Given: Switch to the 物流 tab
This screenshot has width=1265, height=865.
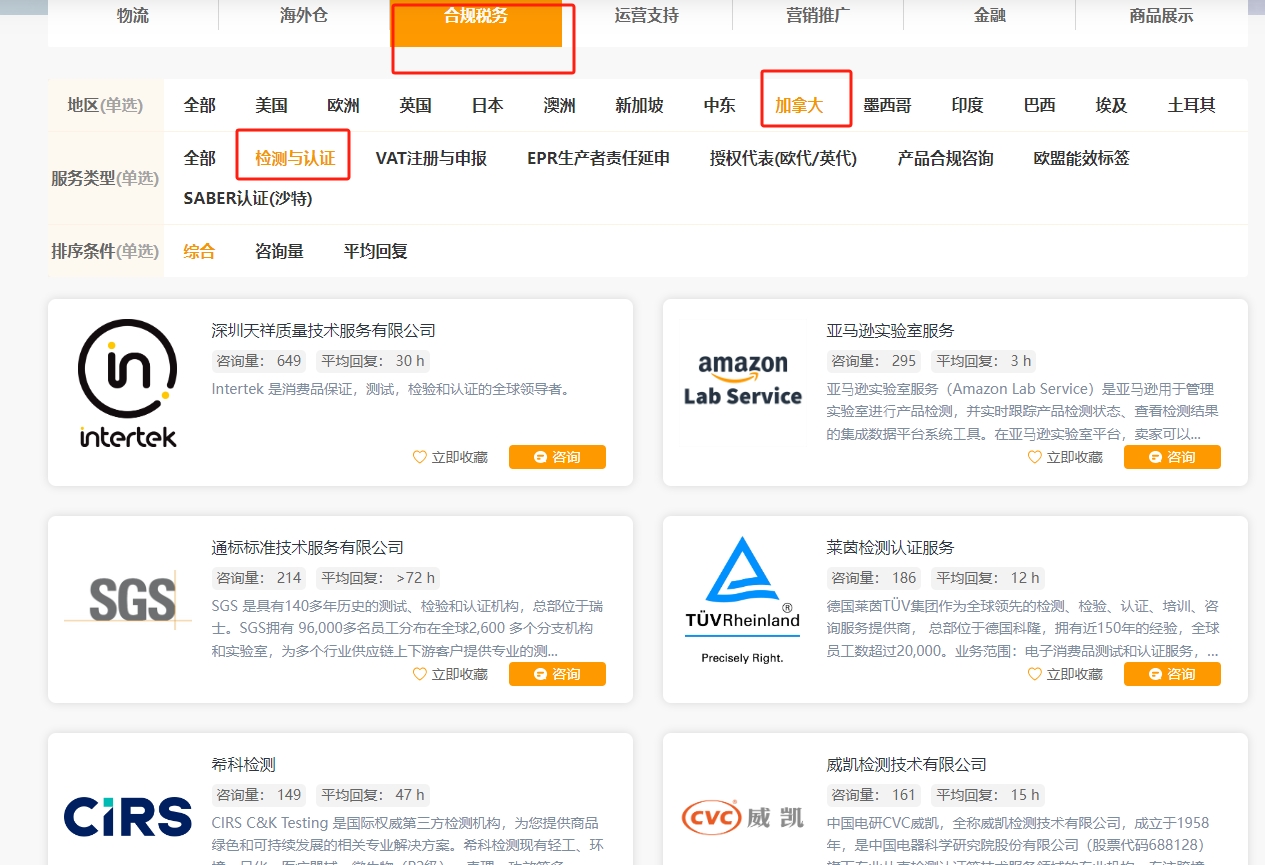Looking at the screenshot, I should coord(133,15).
